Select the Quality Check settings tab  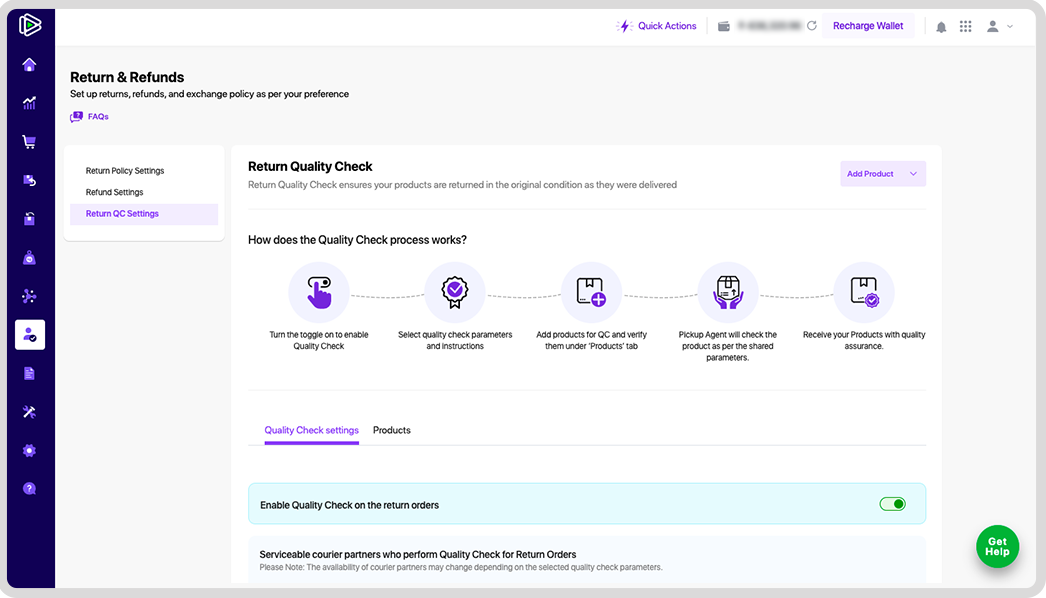pos(312,430)
